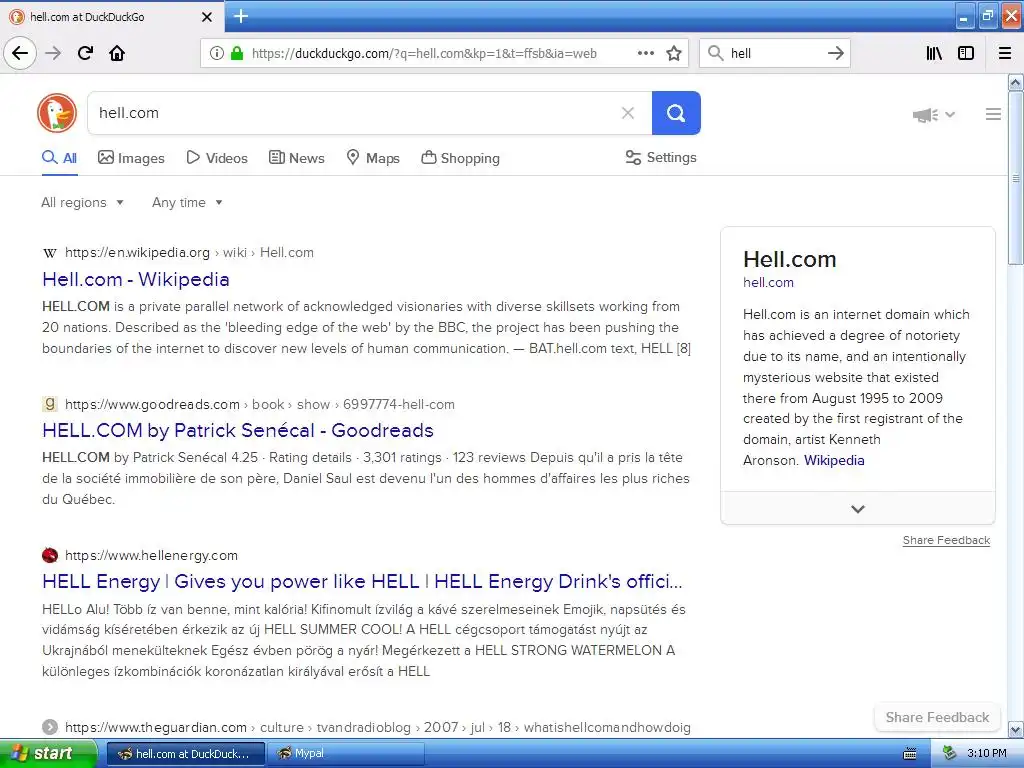The image size is (1024, 768).
Task: Open the Any time filter dropdown
Action: point(187,202)
